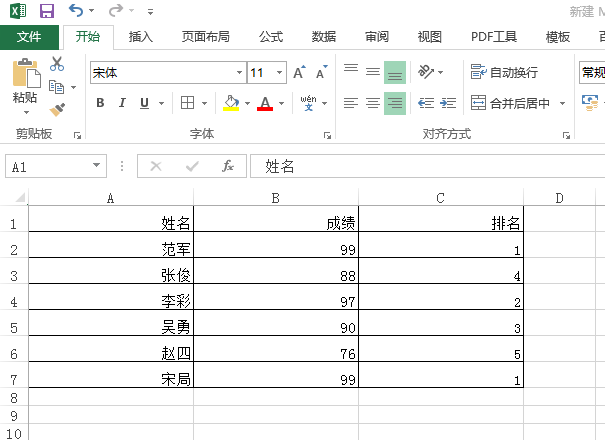The image size is (605, 440).
Task: Switch to the PDF工具 tab
Action: 494,37
